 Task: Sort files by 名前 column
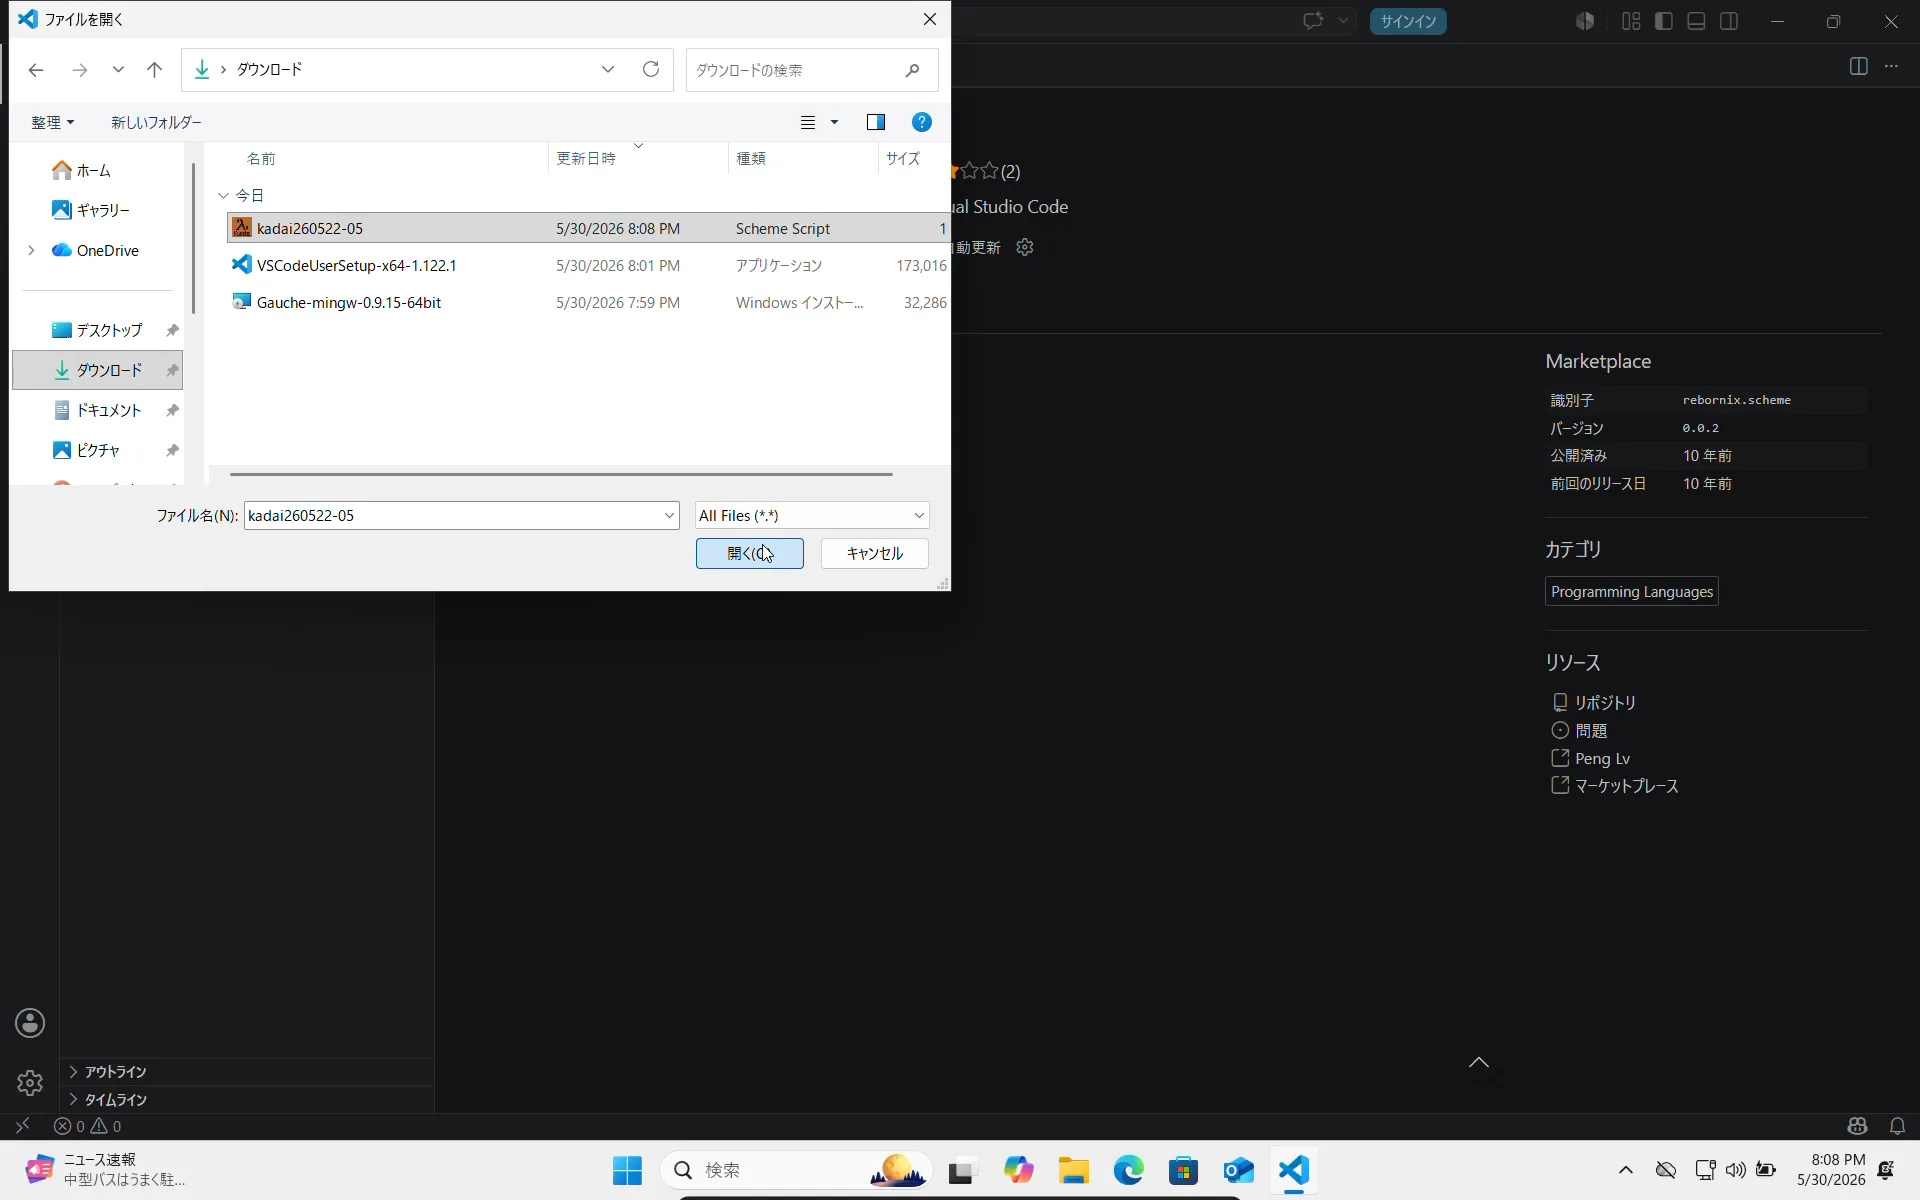261,158
